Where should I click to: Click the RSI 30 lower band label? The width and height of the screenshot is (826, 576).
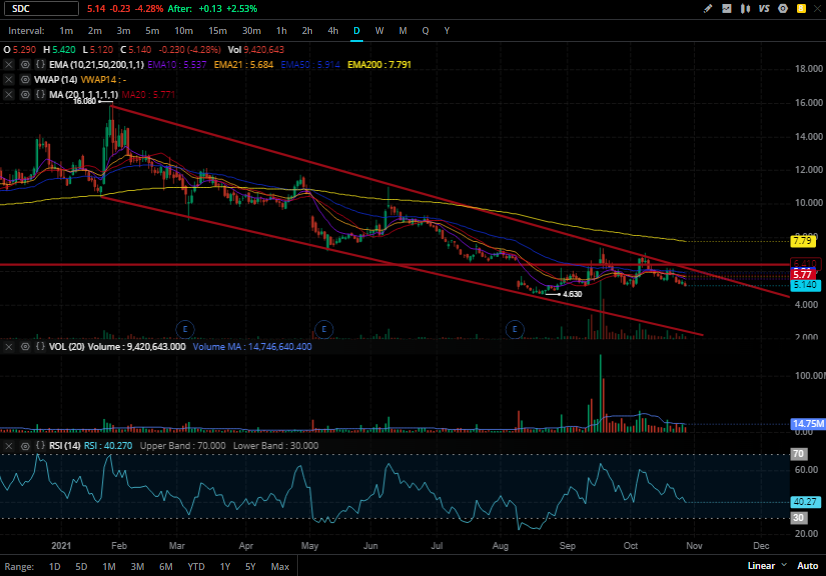799,518
